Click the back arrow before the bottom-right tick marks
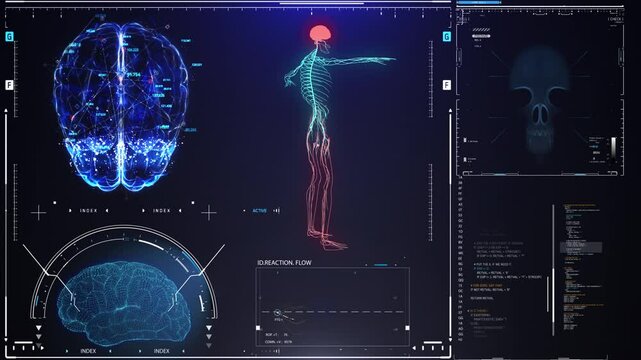 tap(414, 348)
